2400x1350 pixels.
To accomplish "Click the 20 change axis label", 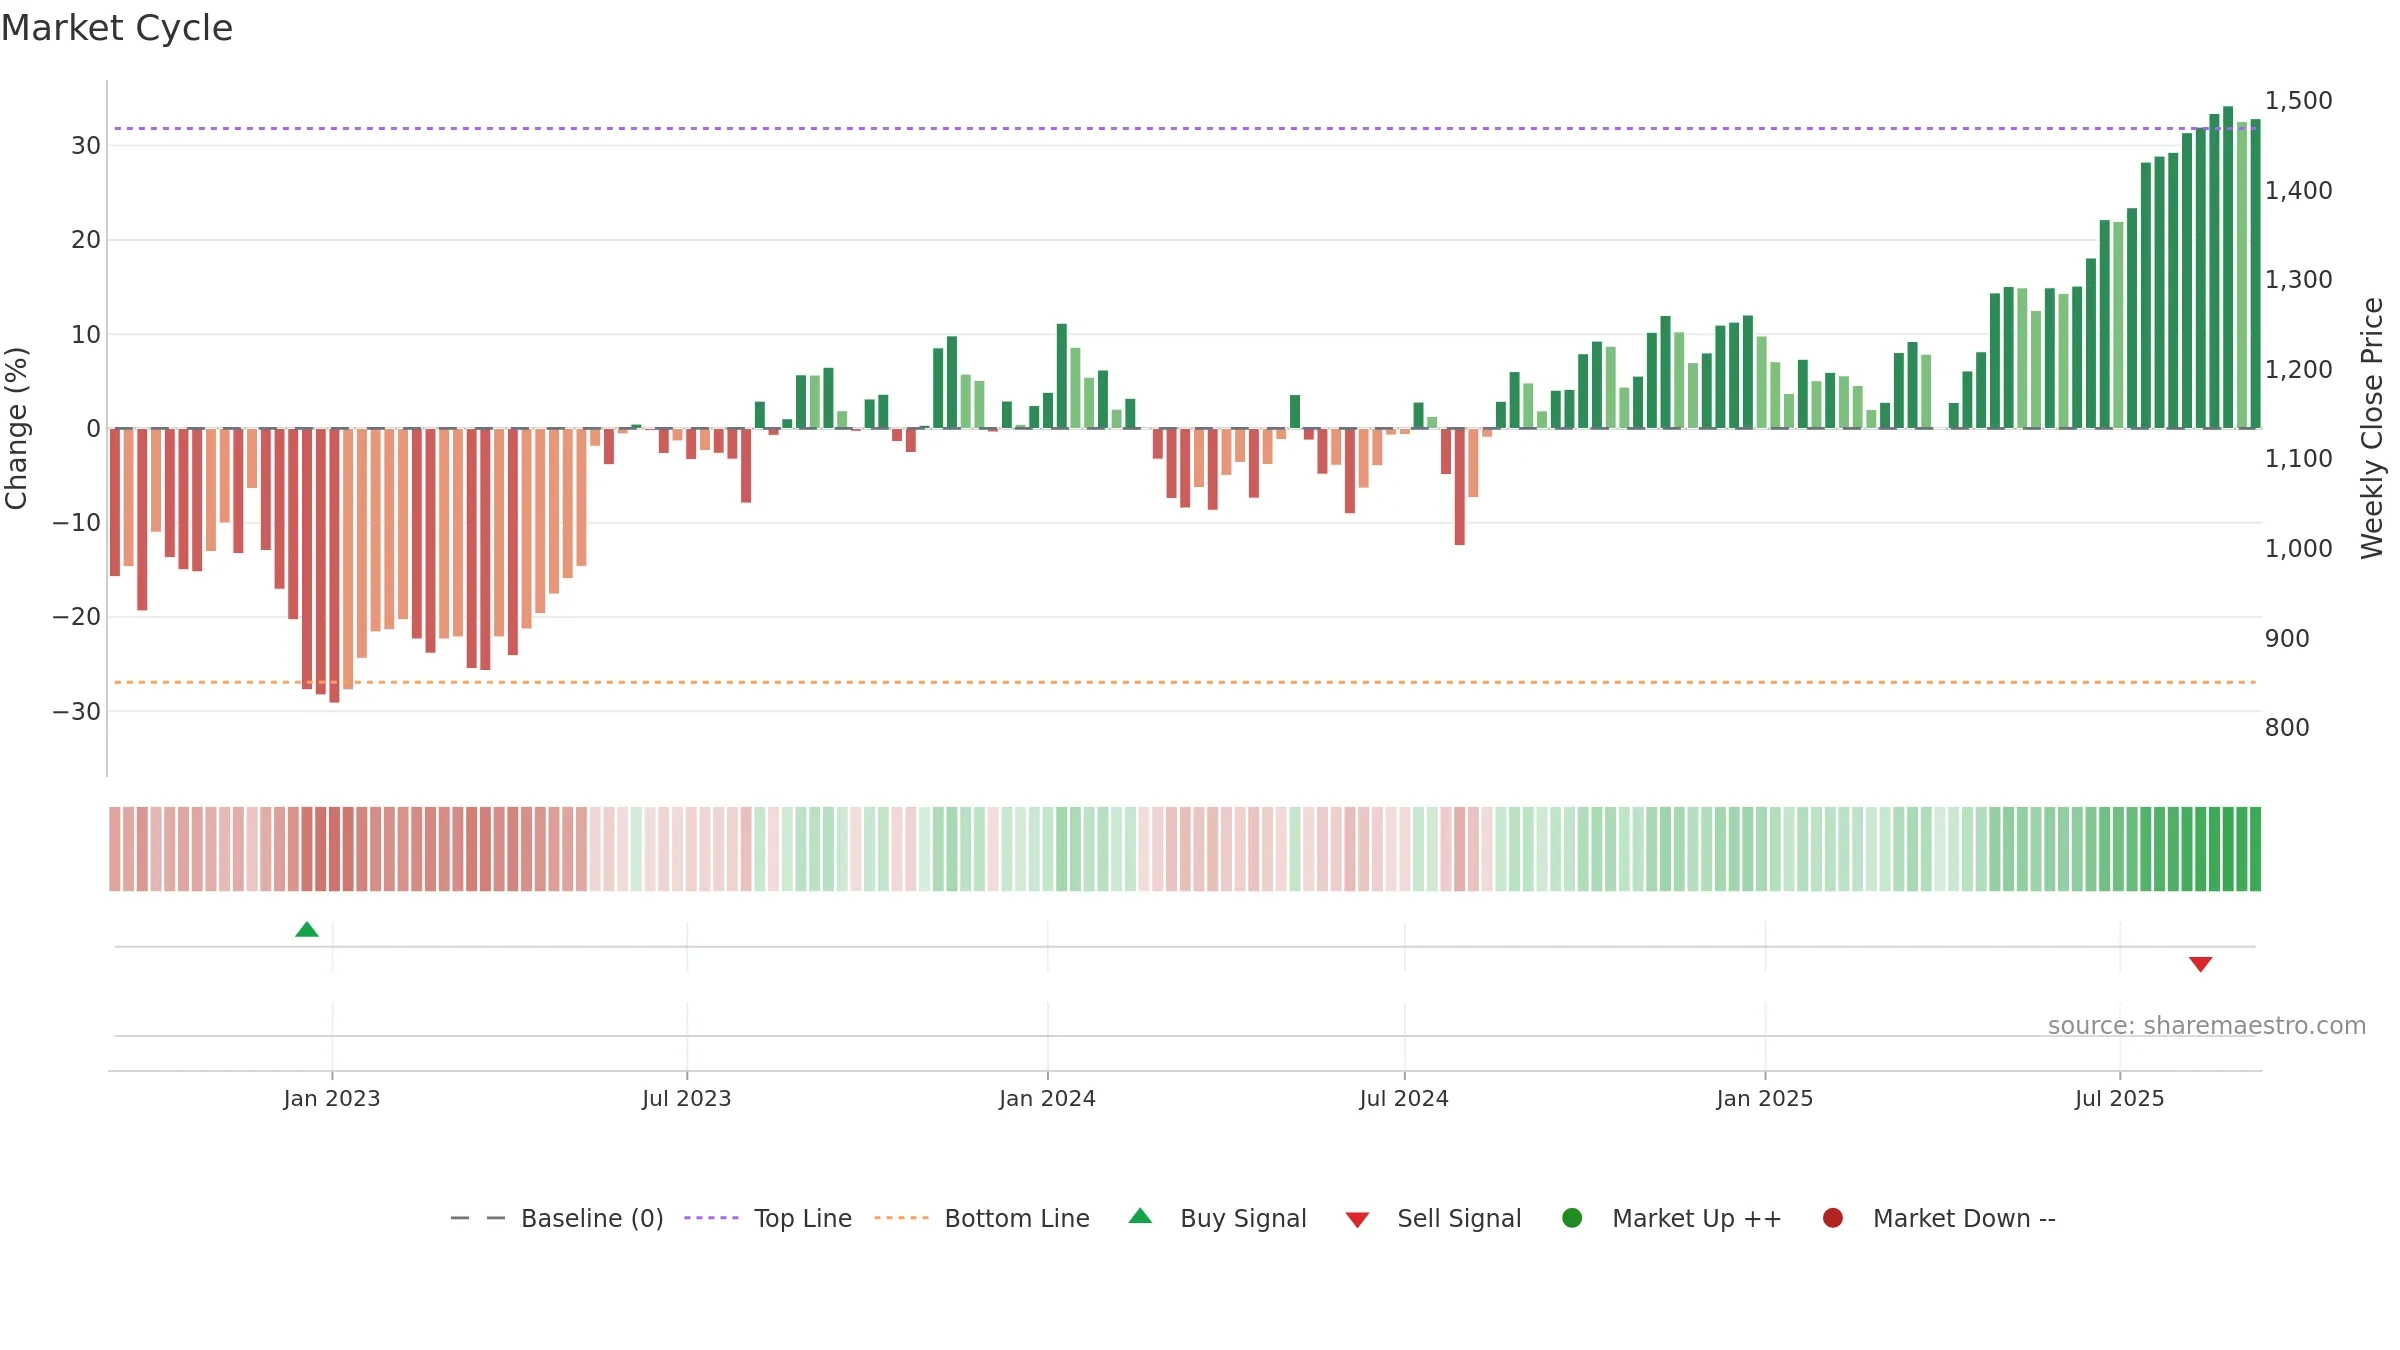I will (86, 240).
